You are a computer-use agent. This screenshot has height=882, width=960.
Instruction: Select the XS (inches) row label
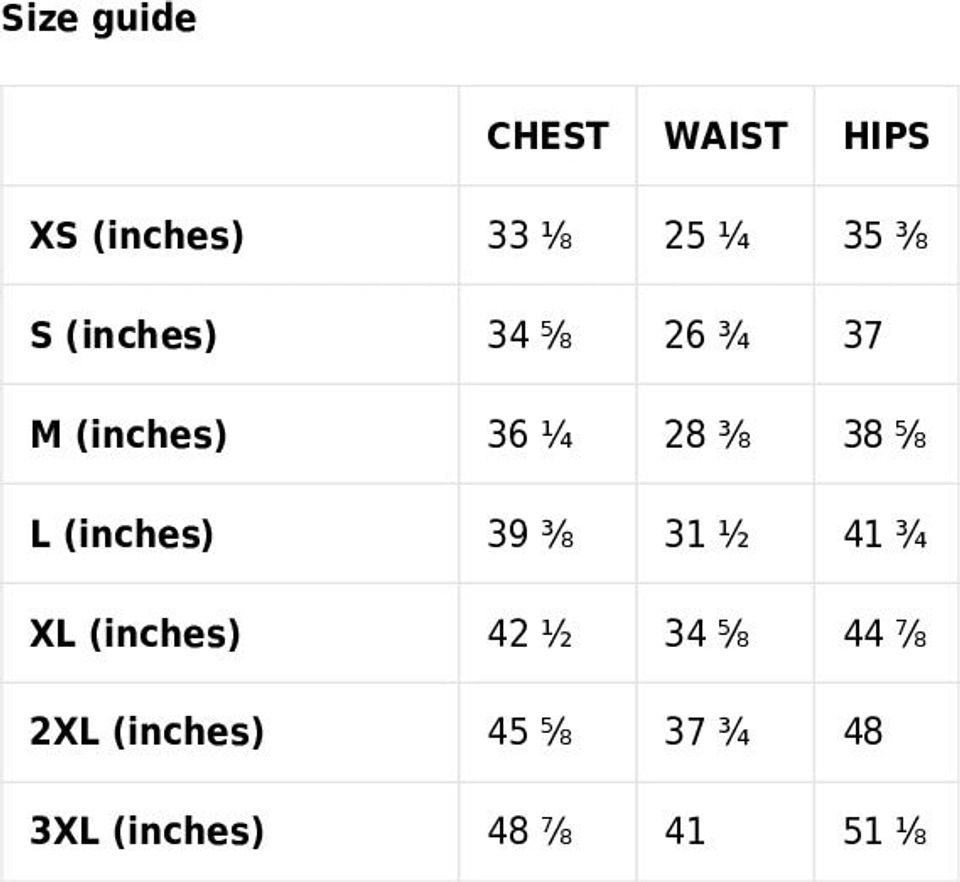(137, 235)
